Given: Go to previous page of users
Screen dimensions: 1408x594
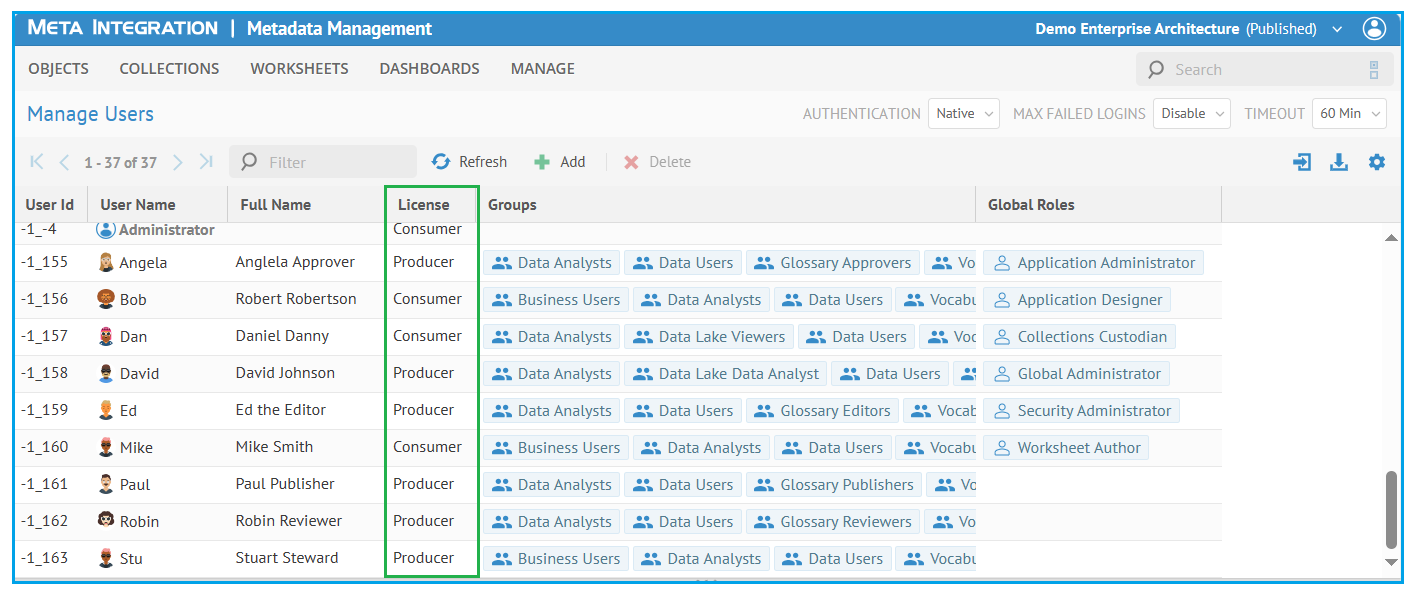Looking at the screenshot, I should point(64,162).
